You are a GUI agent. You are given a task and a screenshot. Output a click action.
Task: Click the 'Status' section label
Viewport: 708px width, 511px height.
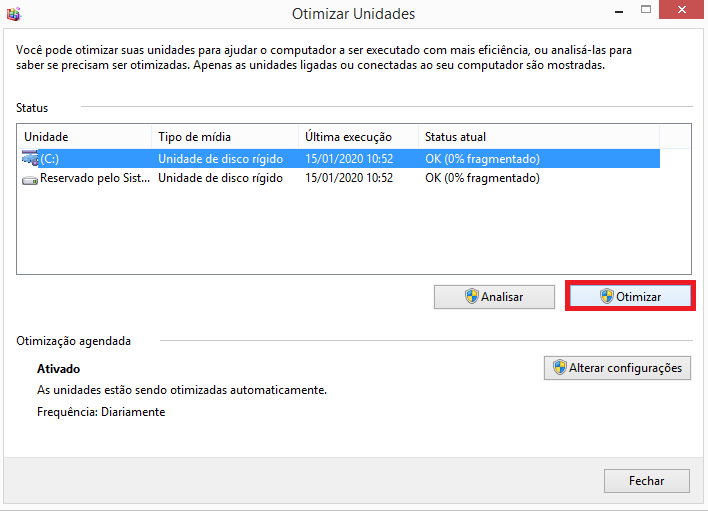(x=32, y=108)
